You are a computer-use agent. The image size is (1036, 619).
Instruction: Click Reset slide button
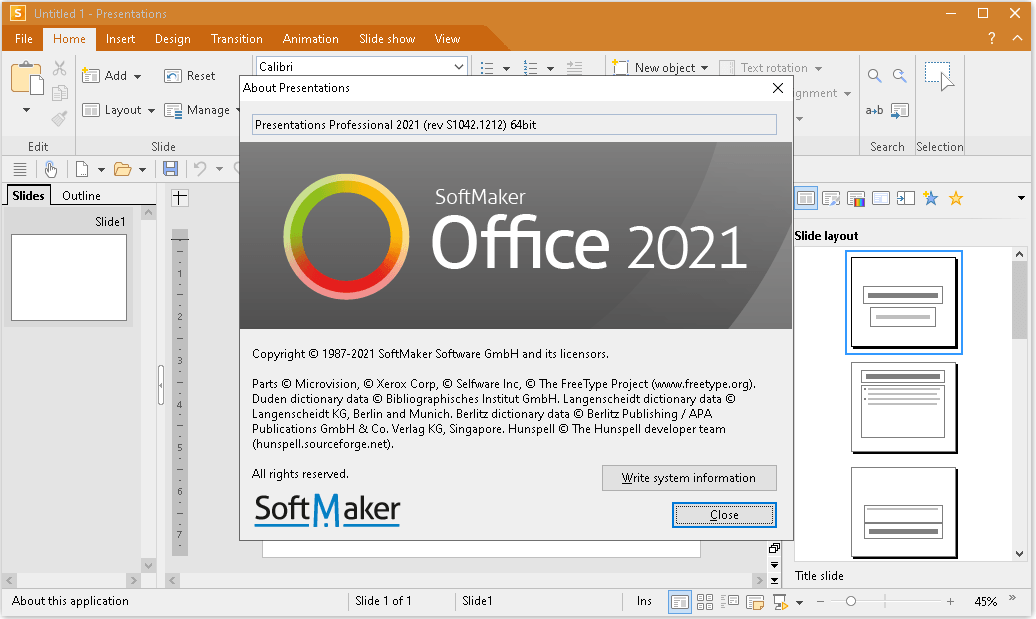point(190,76)
